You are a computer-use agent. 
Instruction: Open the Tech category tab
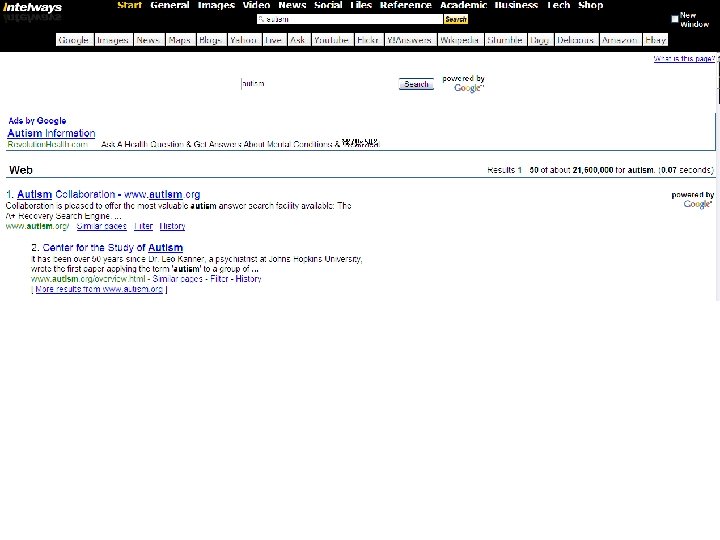(x=558, y=5)
